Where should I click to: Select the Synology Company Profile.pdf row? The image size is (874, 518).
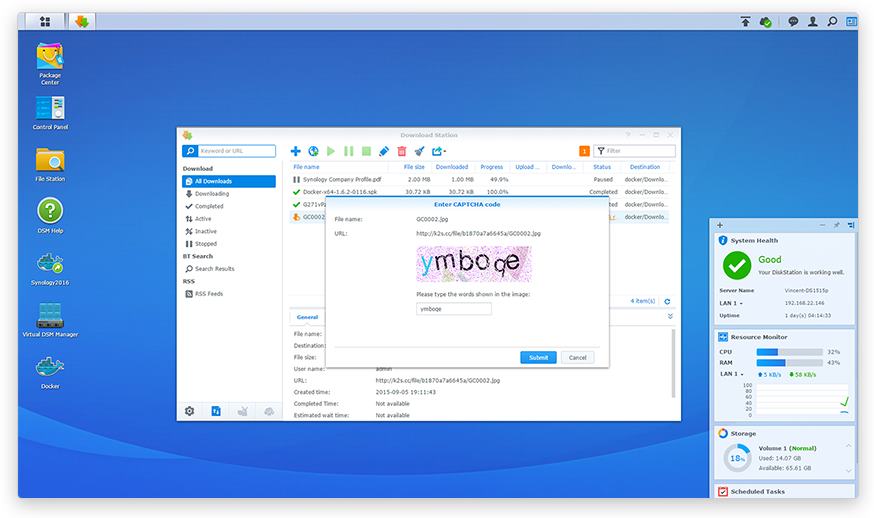479,180
